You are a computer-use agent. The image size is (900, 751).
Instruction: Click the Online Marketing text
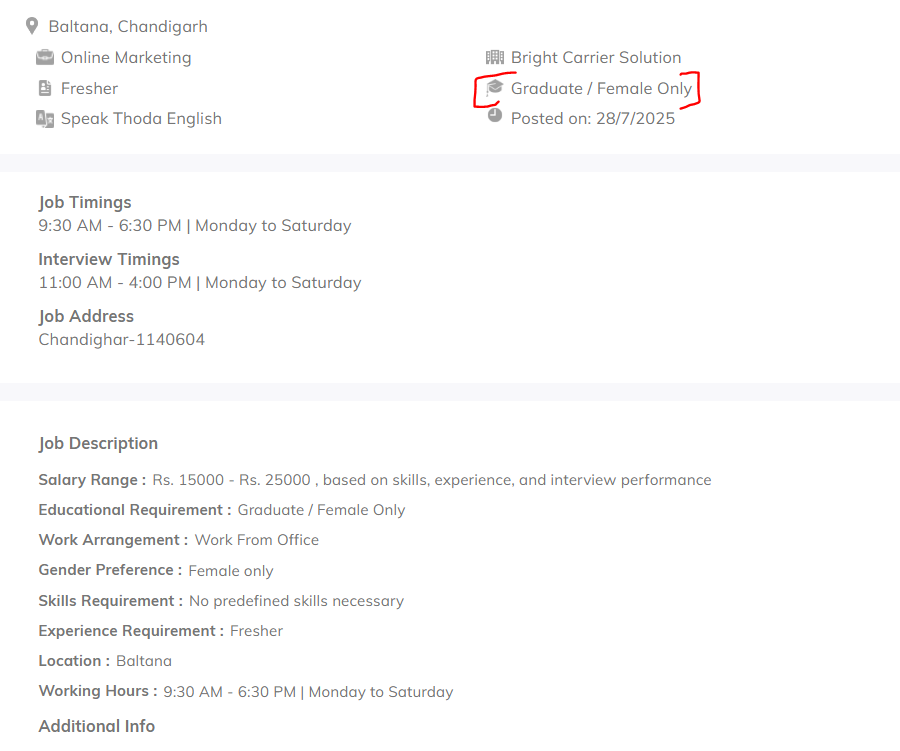(x=126, y=58)
